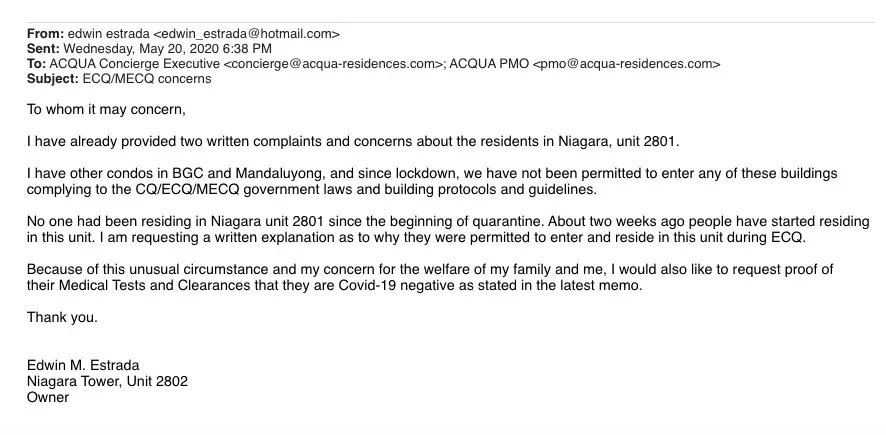
Task: Click the paragraph mentioning BGC and Mandaluyong condos
Action: point(432,181)
